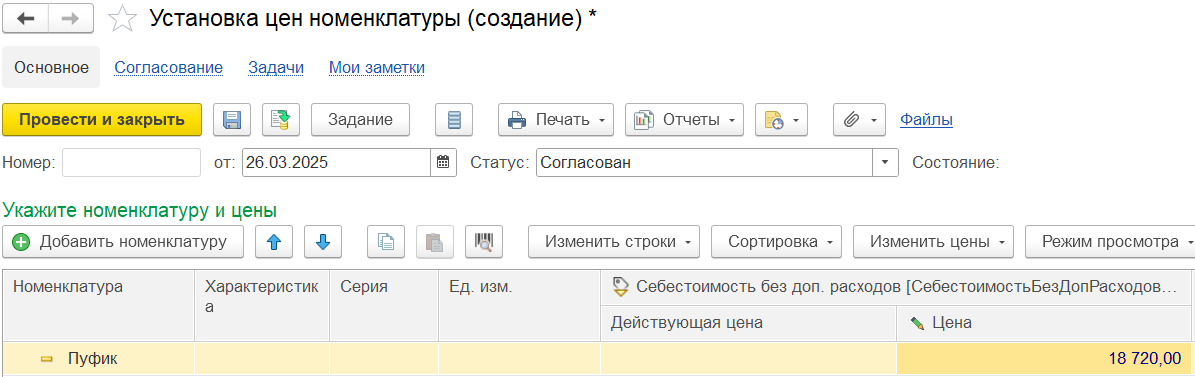Go forward with the right arrow button

(x=71, y=19)
